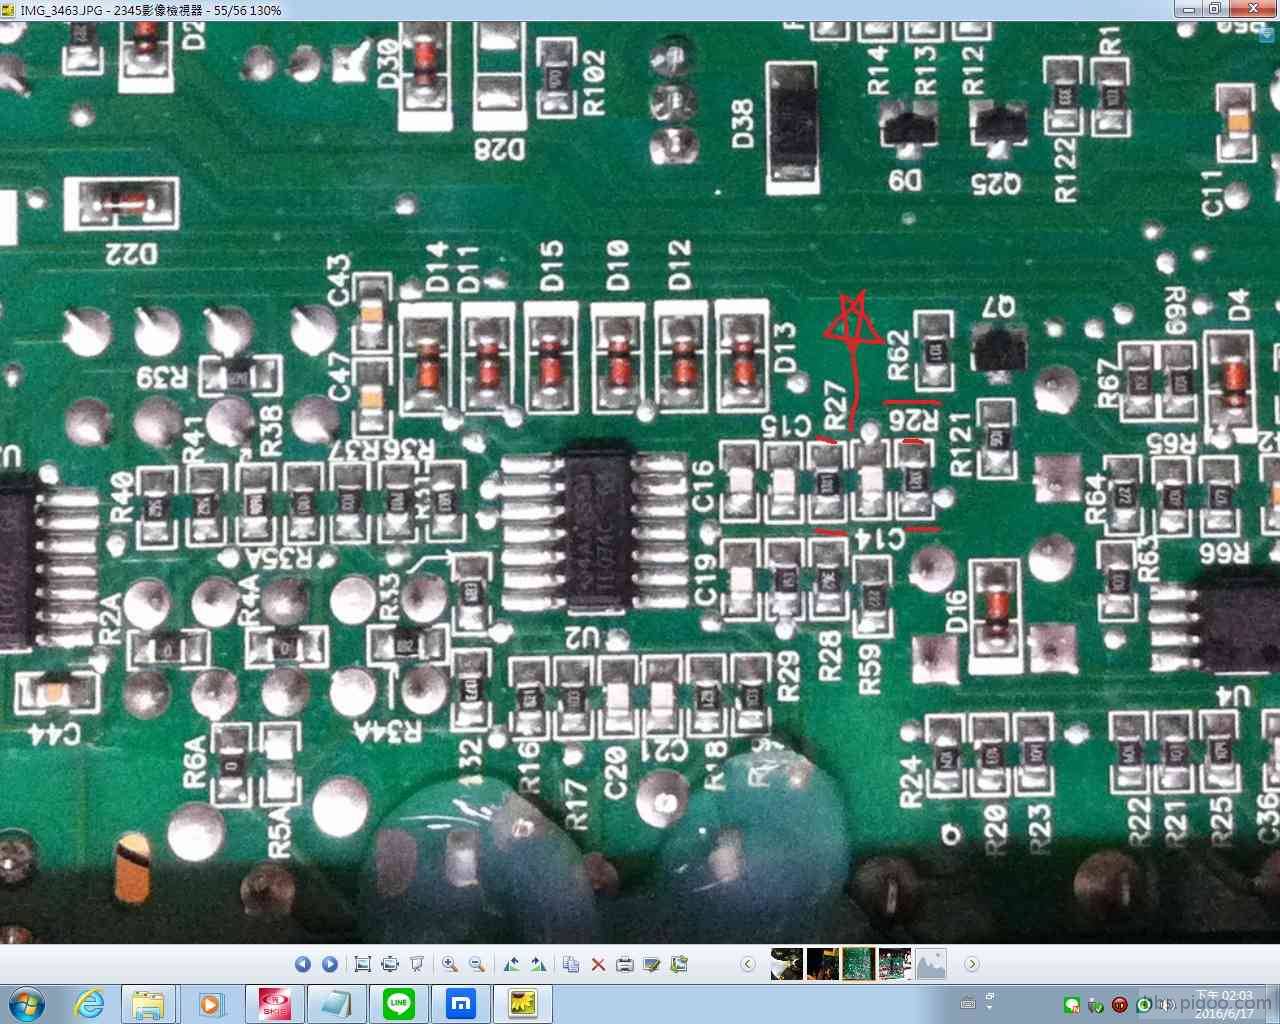Select the placeholder mountain thumbnail
Image resolution: width=1280 pixels, height=1024 pixels.
click(x=930, y=964)
